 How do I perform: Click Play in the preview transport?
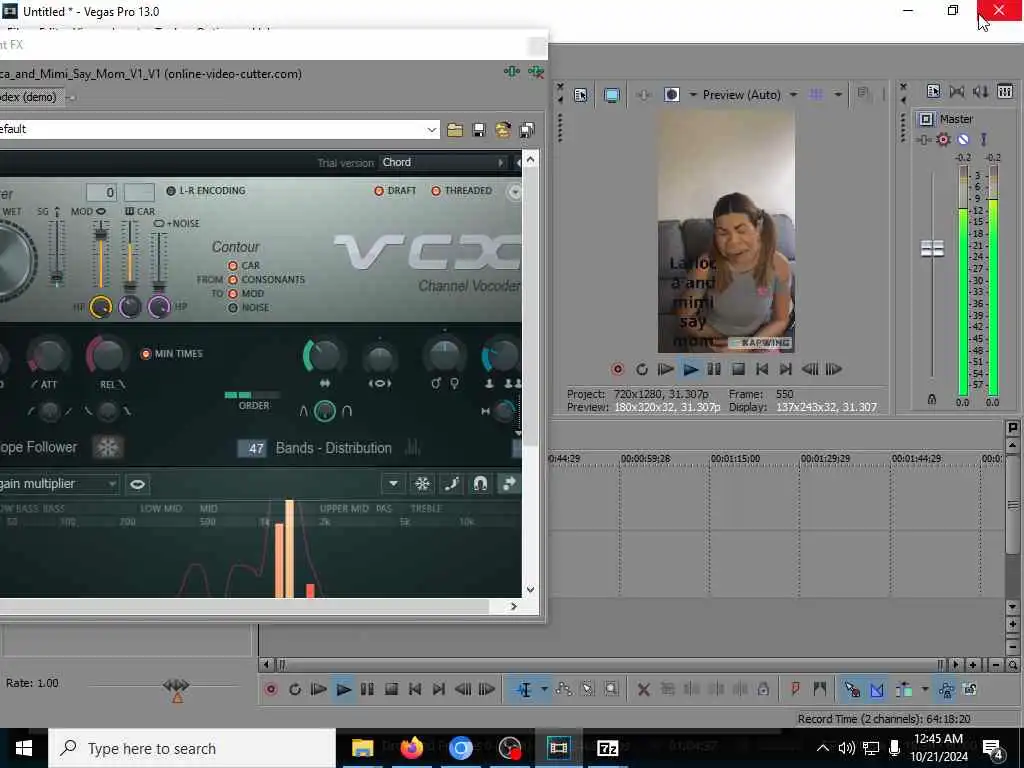point(690,370)
